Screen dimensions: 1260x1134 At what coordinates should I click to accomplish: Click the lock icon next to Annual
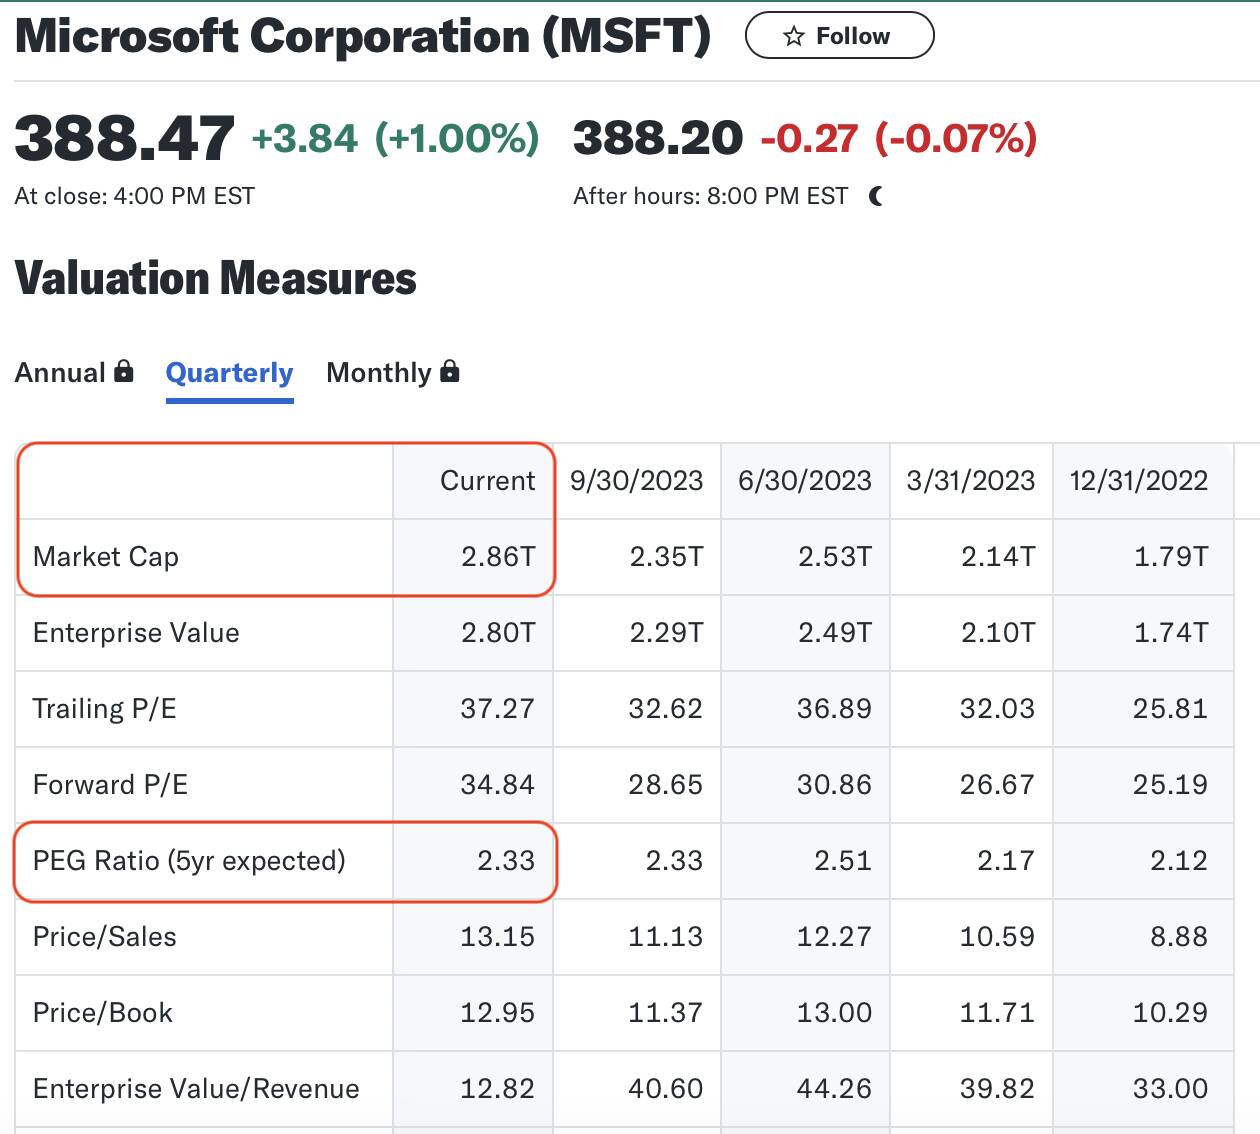pyautogui.click(x=124, y=371)
